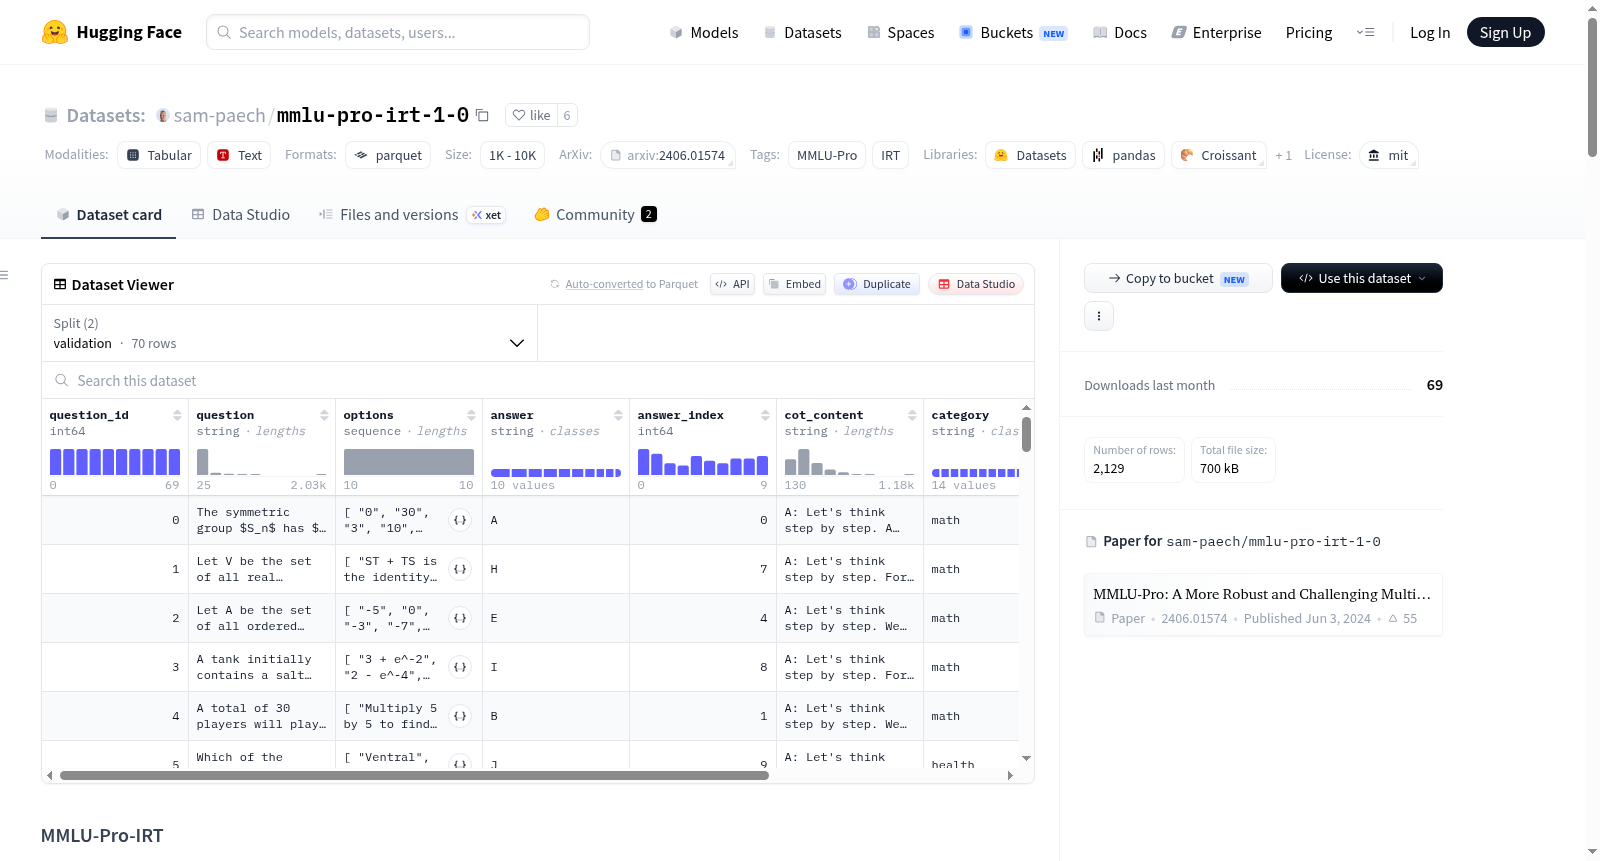This screenshot has width=1600, height=861.
Task: Open the Pricing page
Action: click(1308, 32)
